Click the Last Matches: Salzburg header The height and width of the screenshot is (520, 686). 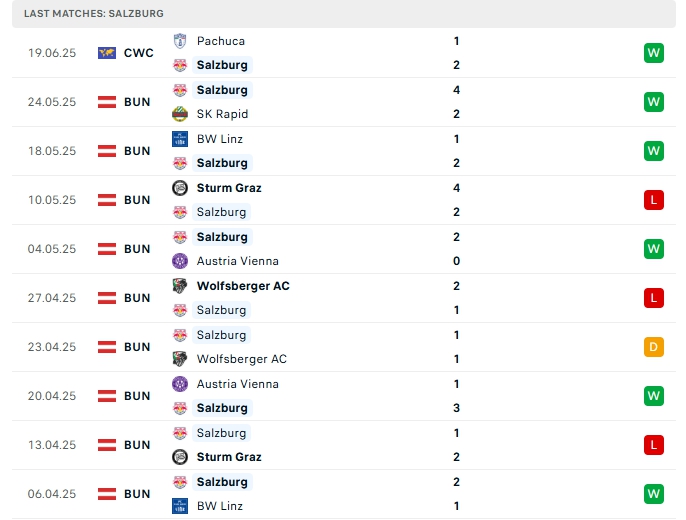coord(93,13)
